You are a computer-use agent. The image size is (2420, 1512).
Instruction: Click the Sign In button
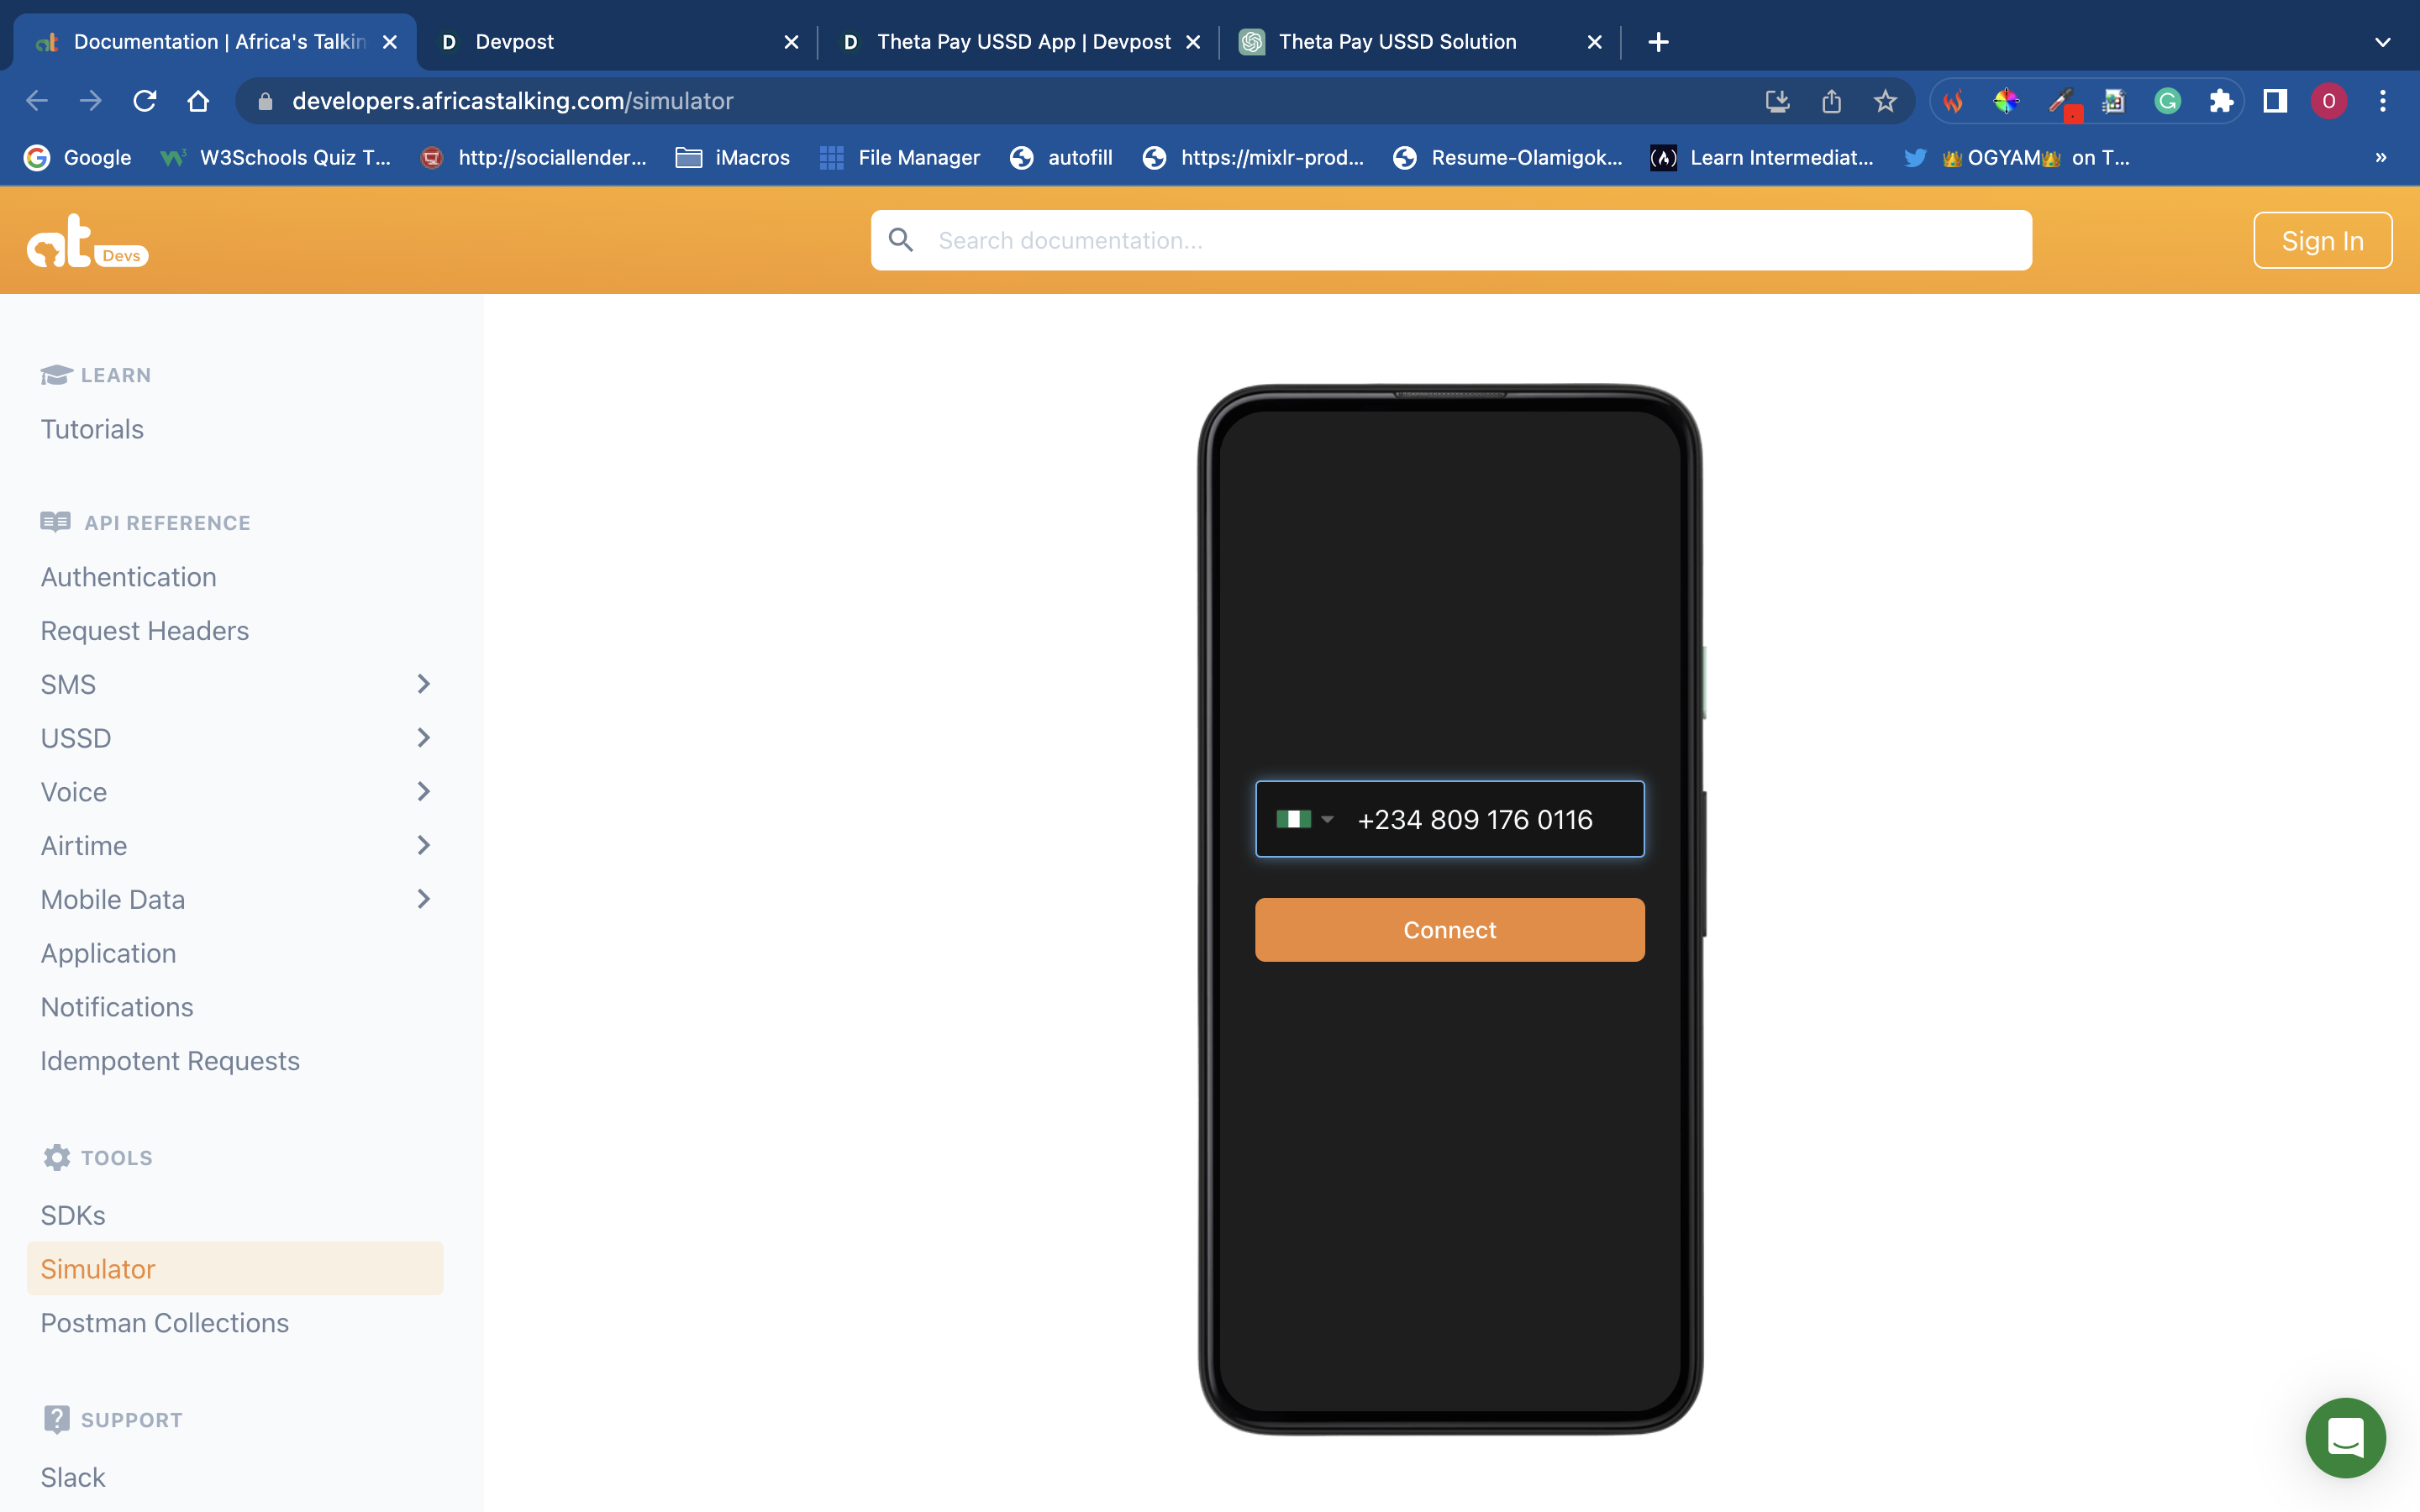pyautogui.click(x=2322, y=241)
